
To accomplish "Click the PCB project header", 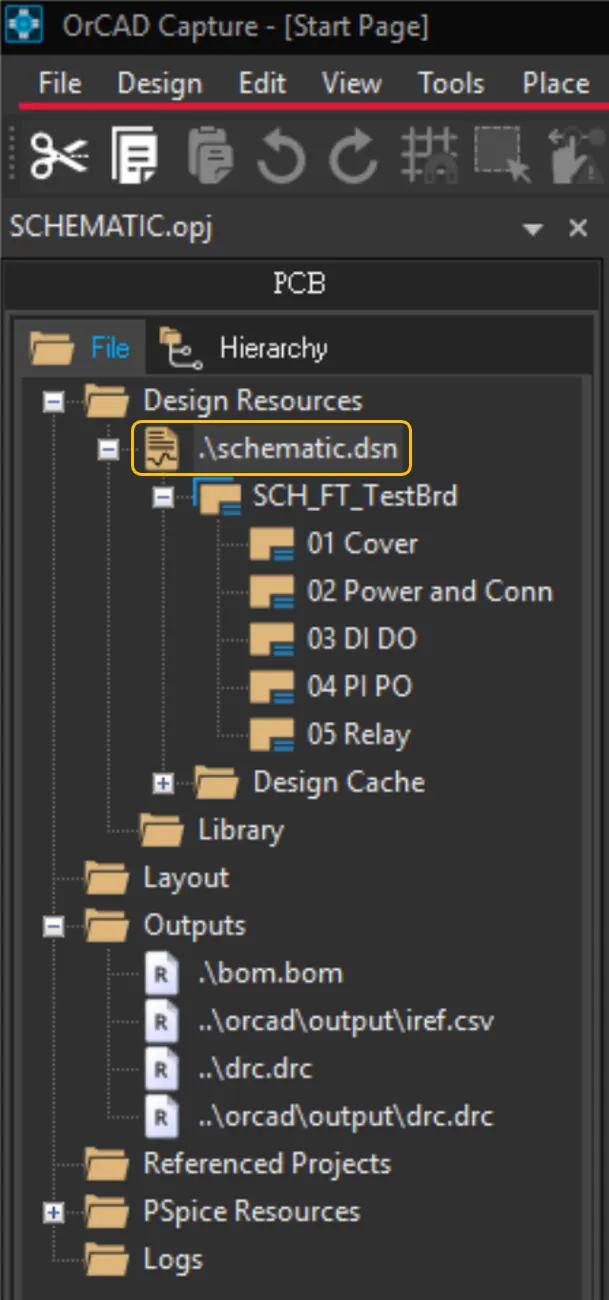I will point(300,284).
